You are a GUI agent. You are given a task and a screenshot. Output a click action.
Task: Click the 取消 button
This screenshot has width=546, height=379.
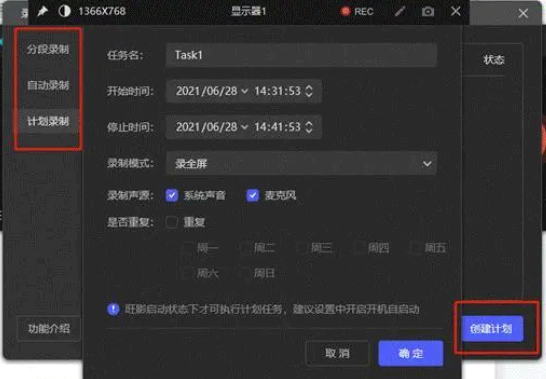[337, 353]
